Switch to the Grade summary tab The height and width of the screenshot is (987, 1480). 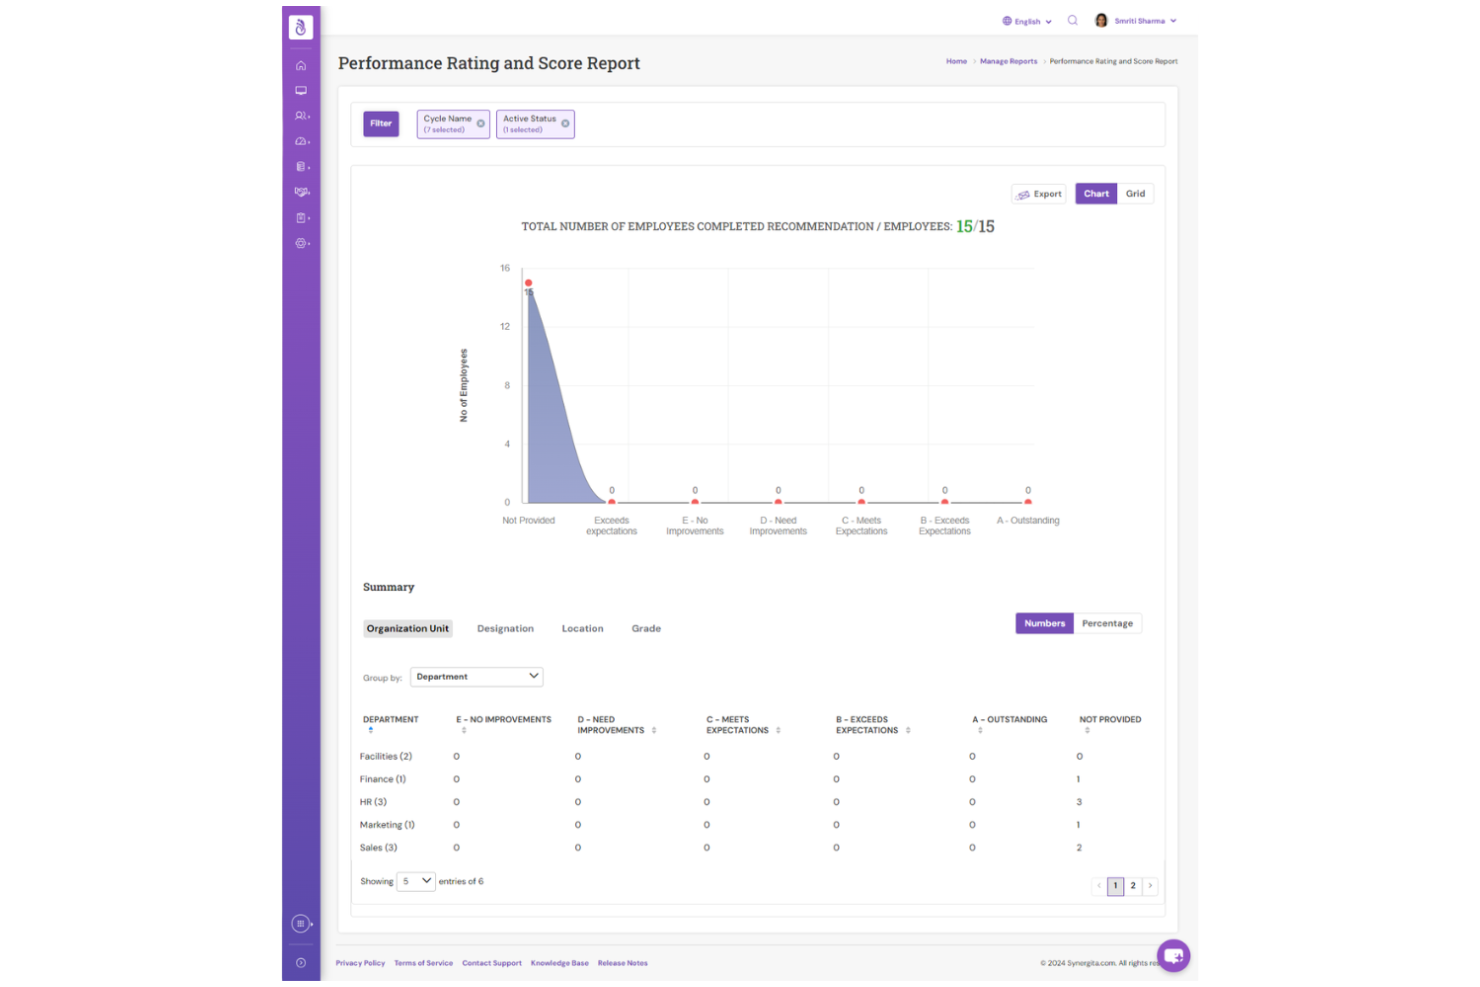(646, 628)
